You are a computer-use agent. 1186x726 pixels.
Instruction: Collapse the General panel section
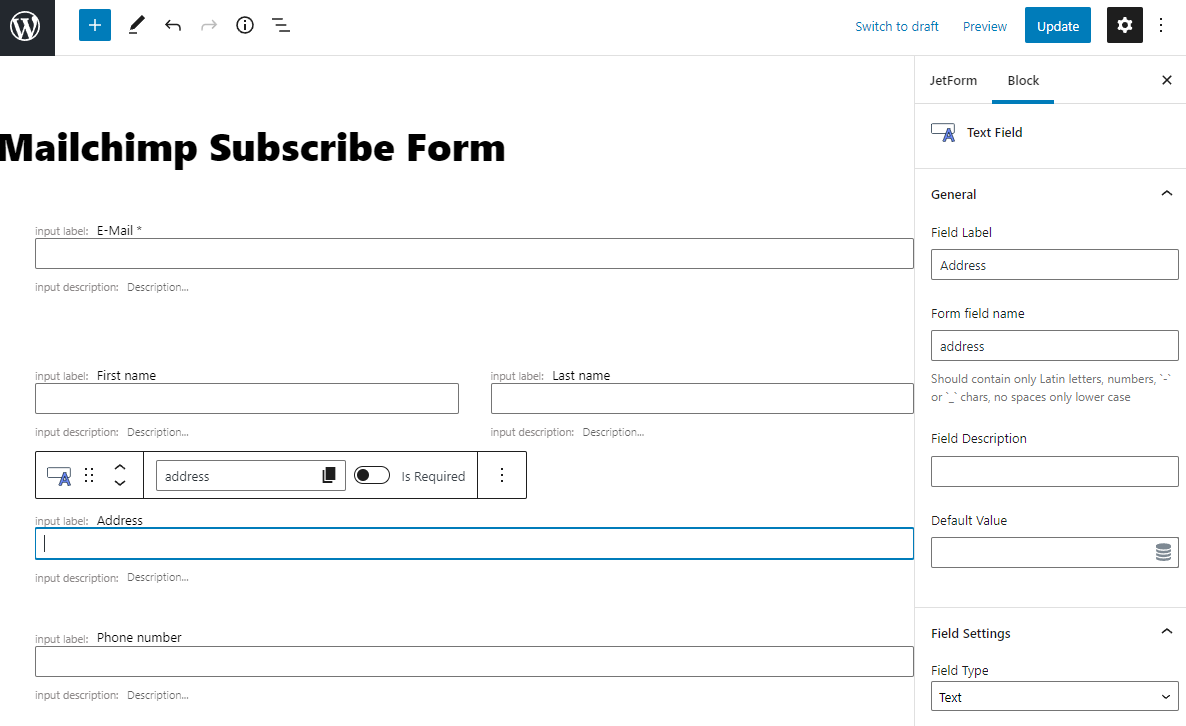click(x=1166, y=194)
